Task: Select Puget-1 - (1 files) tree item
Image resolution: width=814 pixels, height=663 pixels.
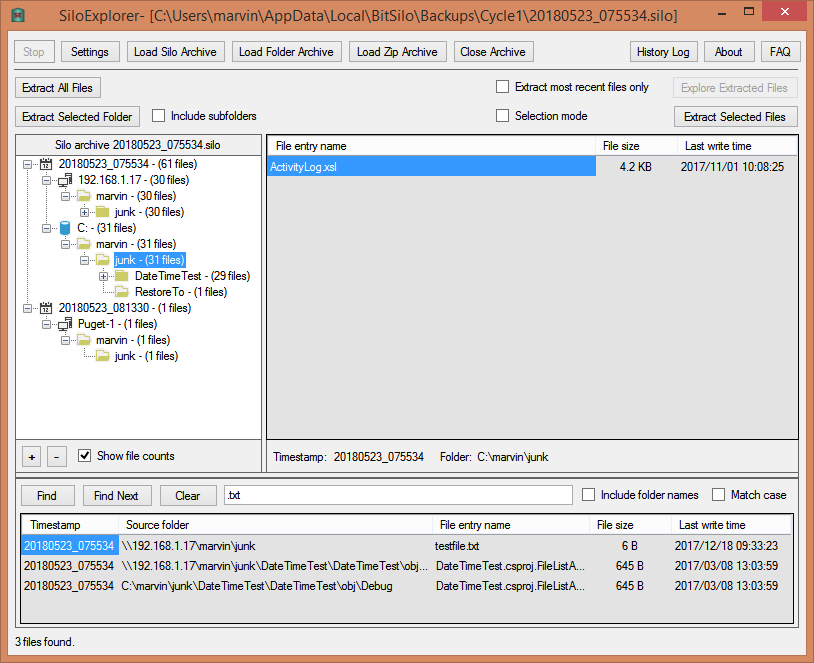Action: [117, 324]
